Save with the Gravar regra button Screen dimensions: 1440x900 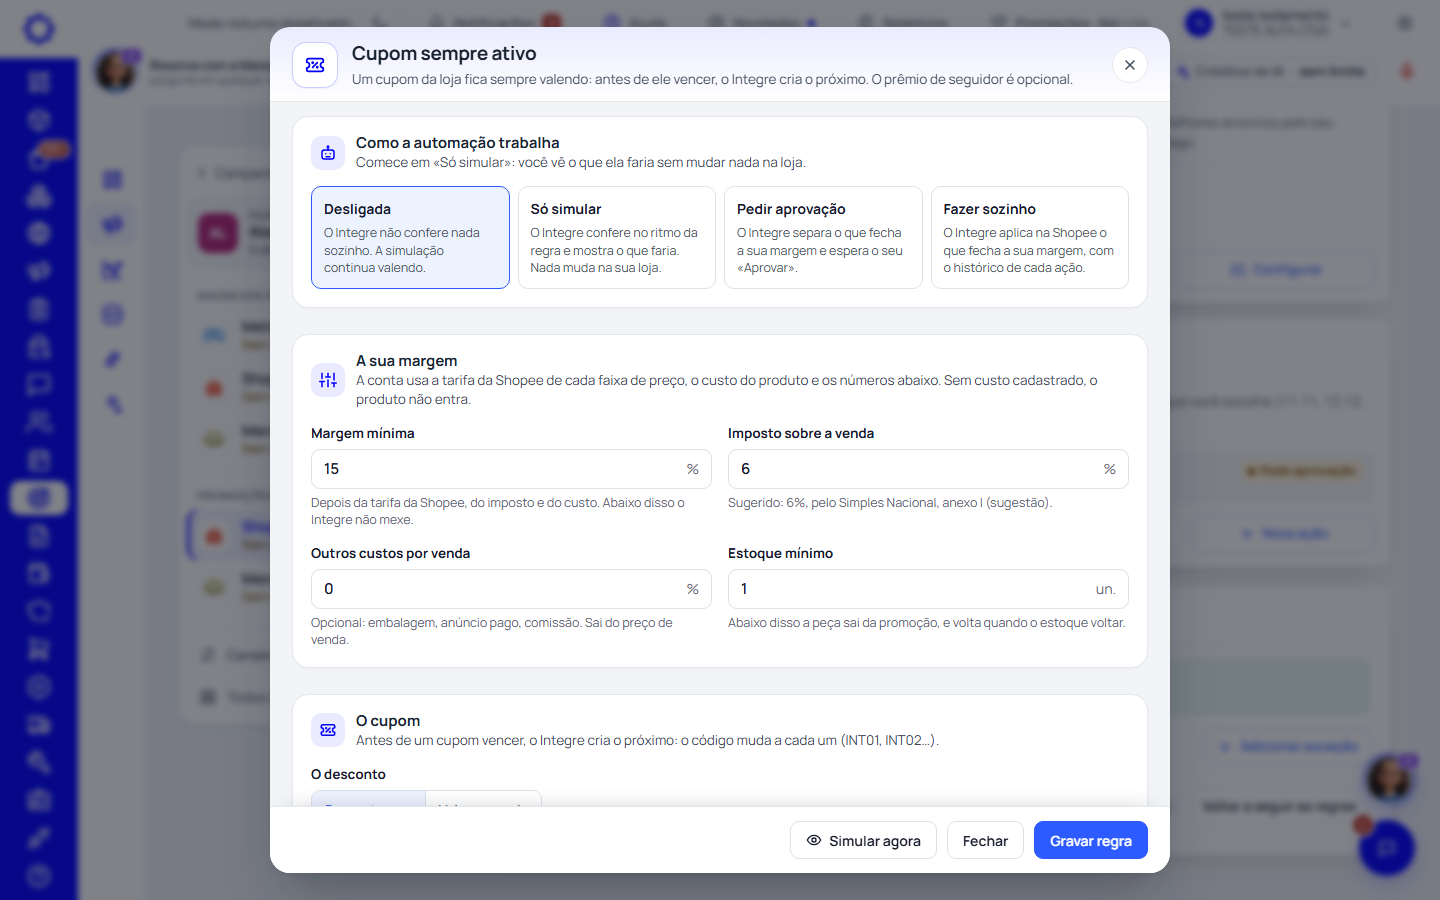(1091, 840)
